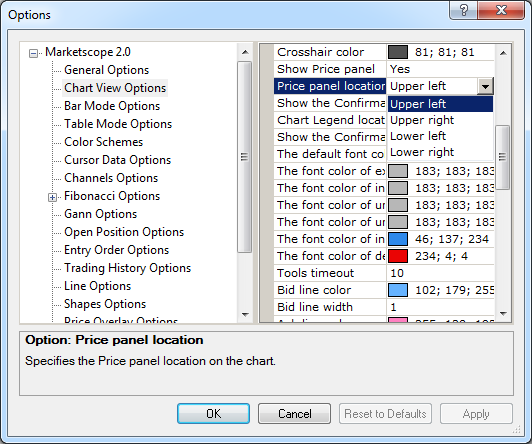
Task: Open Bar Mode Options
Action: point(112,106)
